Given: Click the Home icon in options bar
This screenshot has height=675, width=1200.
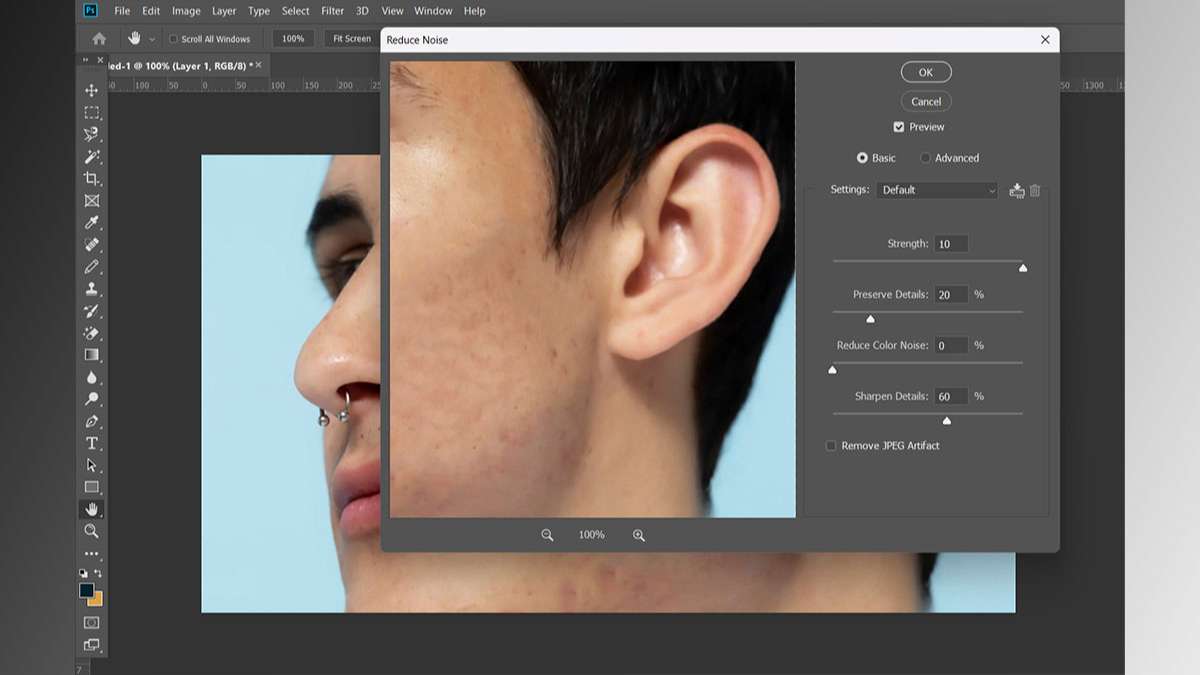Looking at the screenshot, I should coord(99,39).
